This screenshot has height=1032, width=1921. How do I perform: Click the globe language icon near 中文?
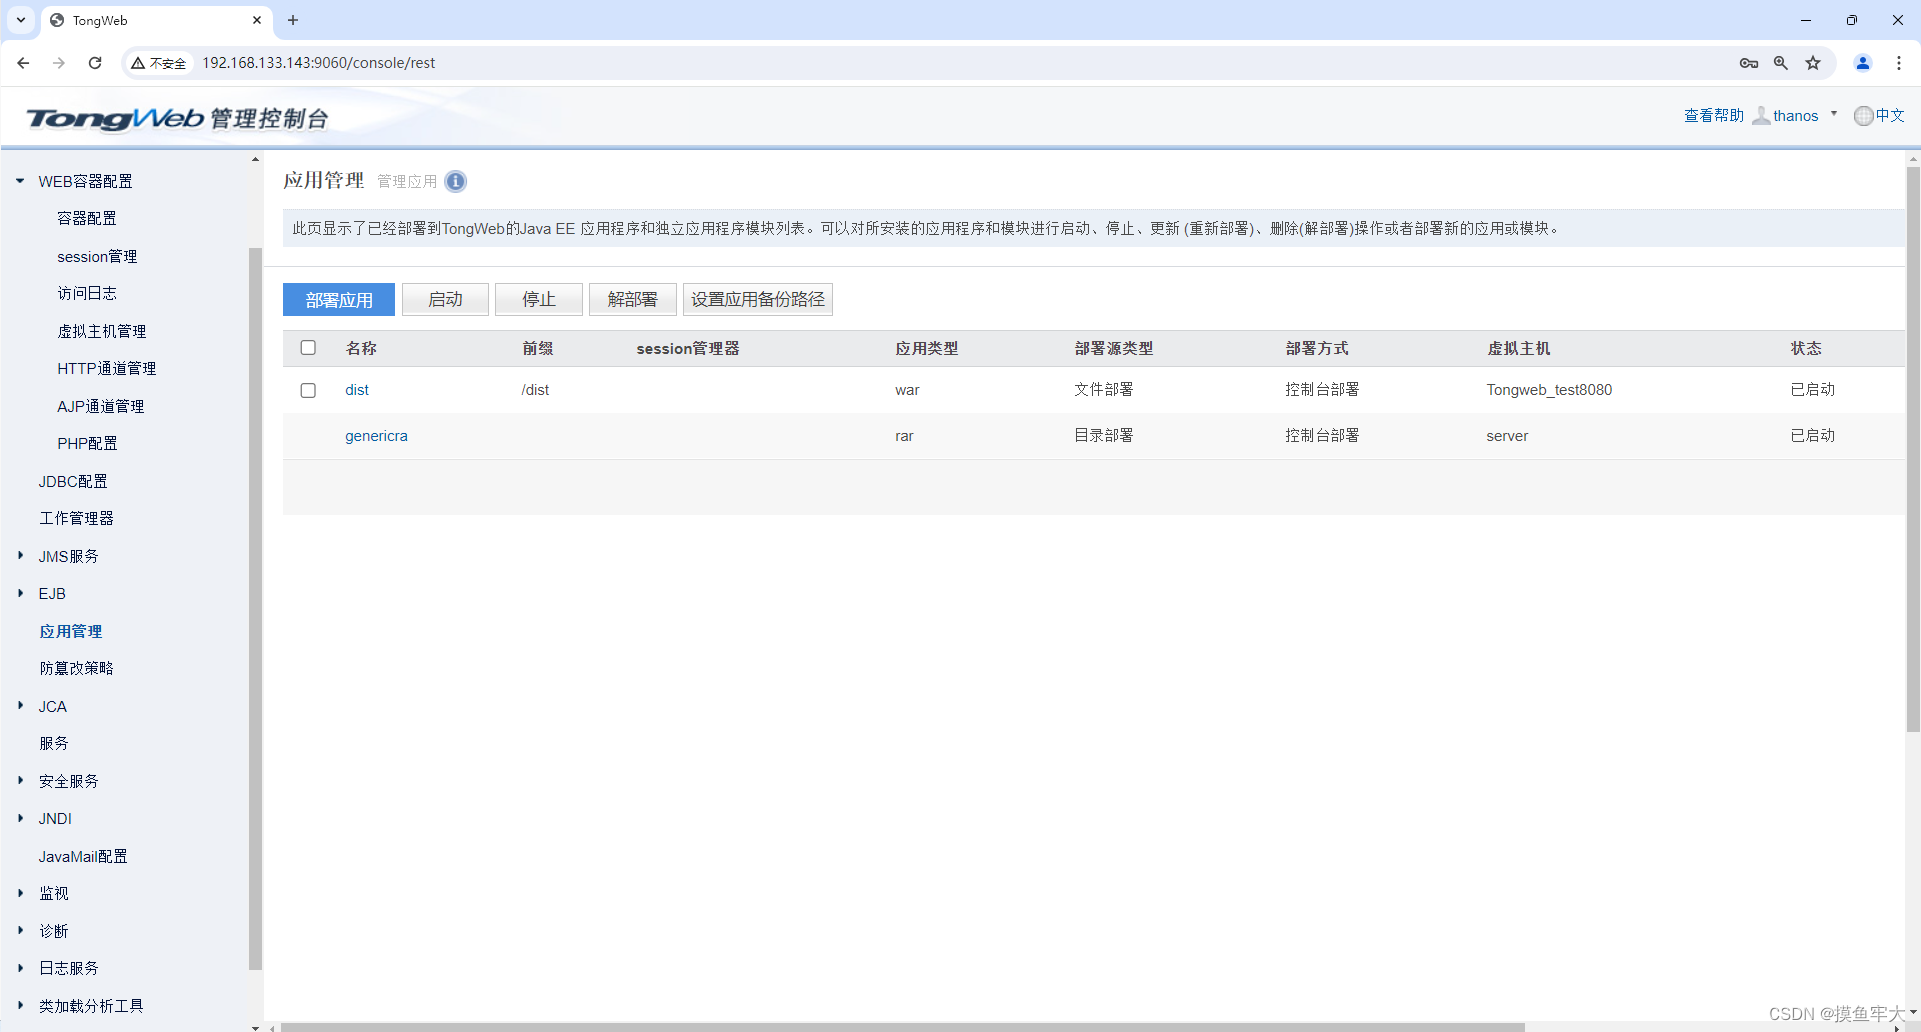tap(1863, 116)
